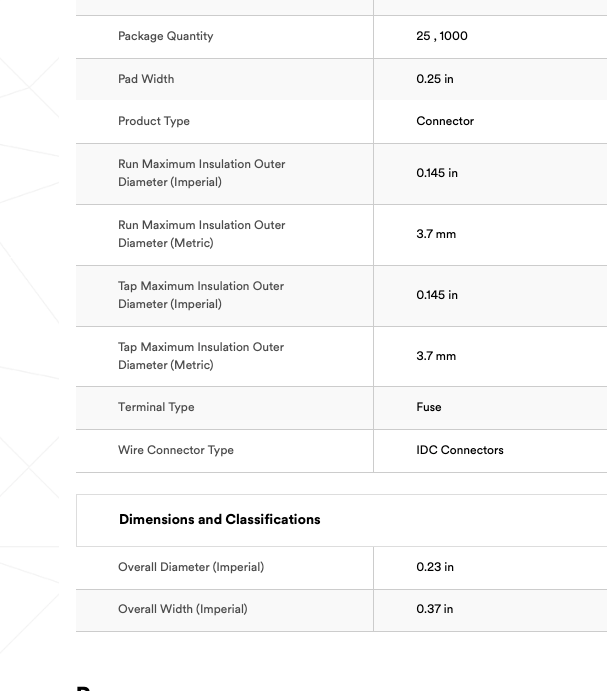607x691 pixels.
Task: Select the 0.25 in pad width value
Action: coord(435,79)
